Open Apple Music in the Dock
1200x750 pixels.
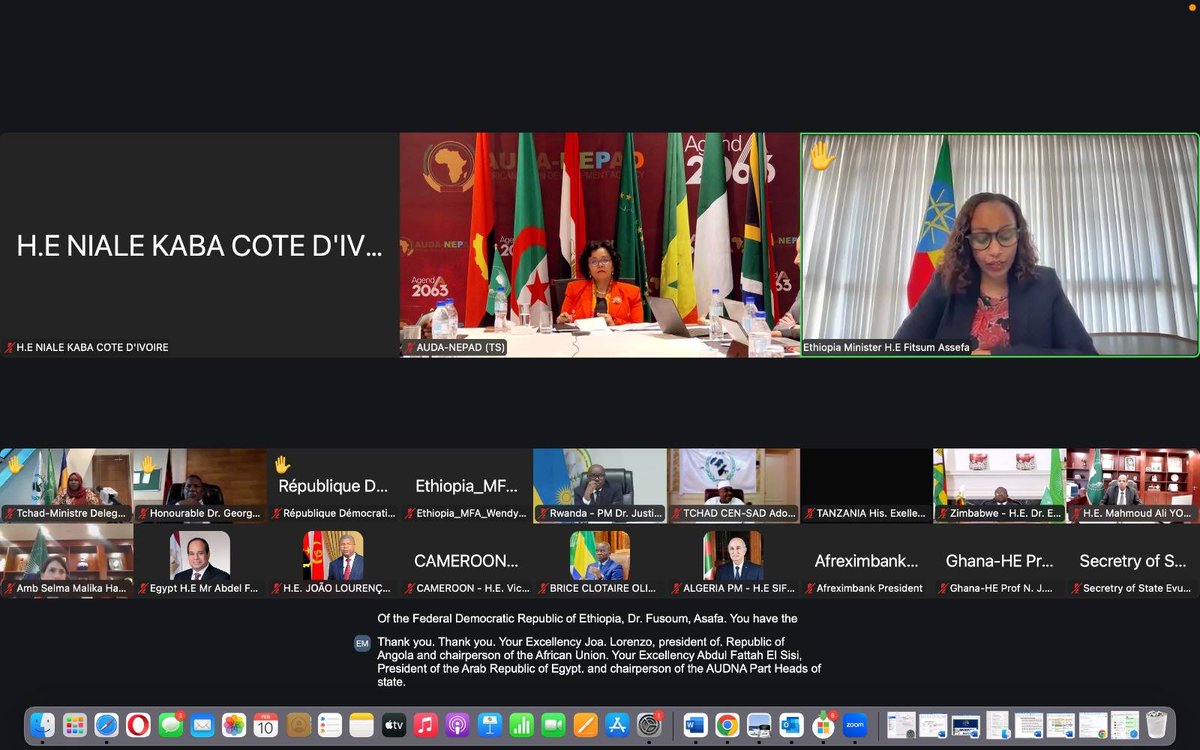426,725
